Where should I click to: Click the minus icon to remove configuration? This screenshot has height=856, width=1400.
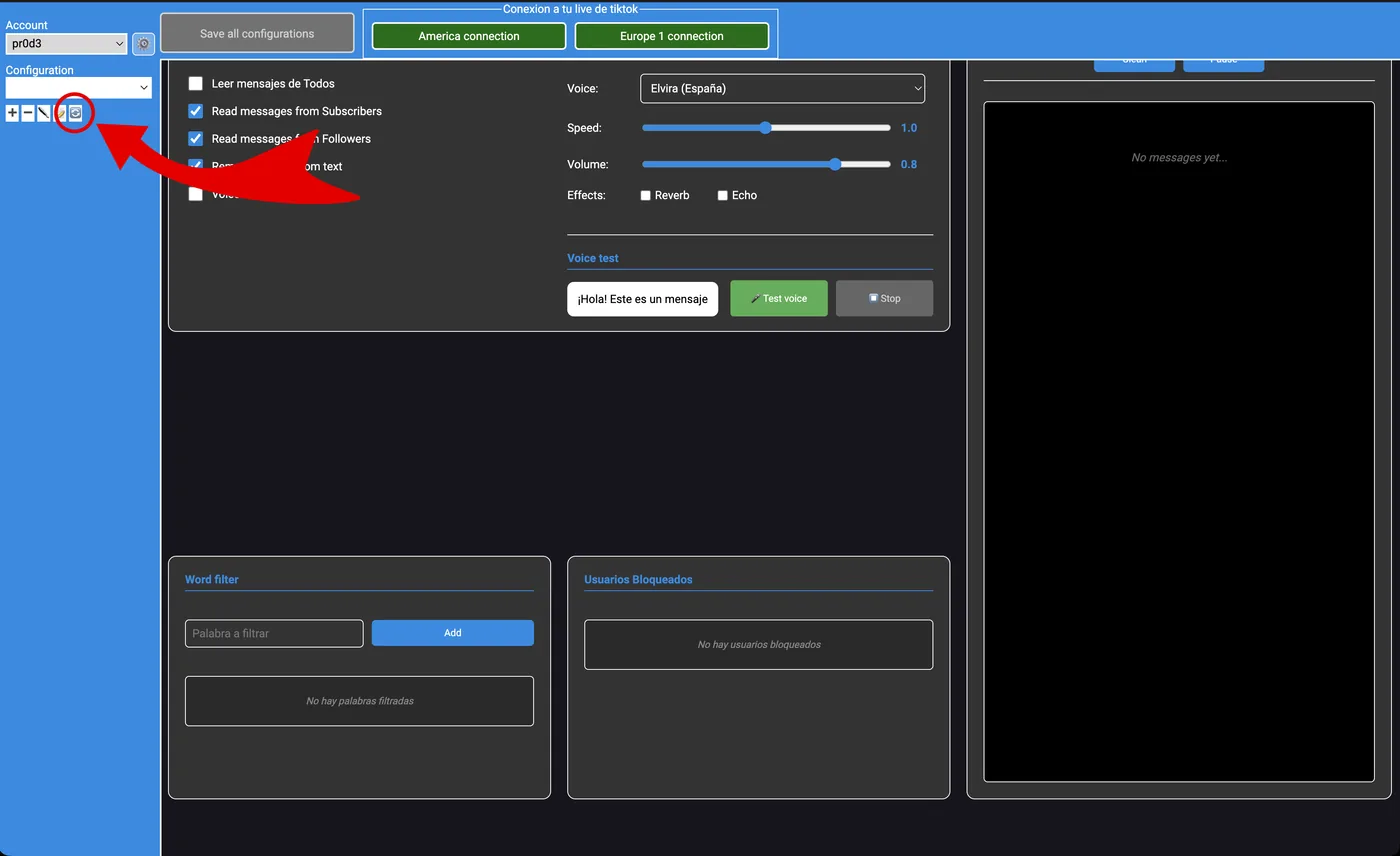(x=28, y=114)
